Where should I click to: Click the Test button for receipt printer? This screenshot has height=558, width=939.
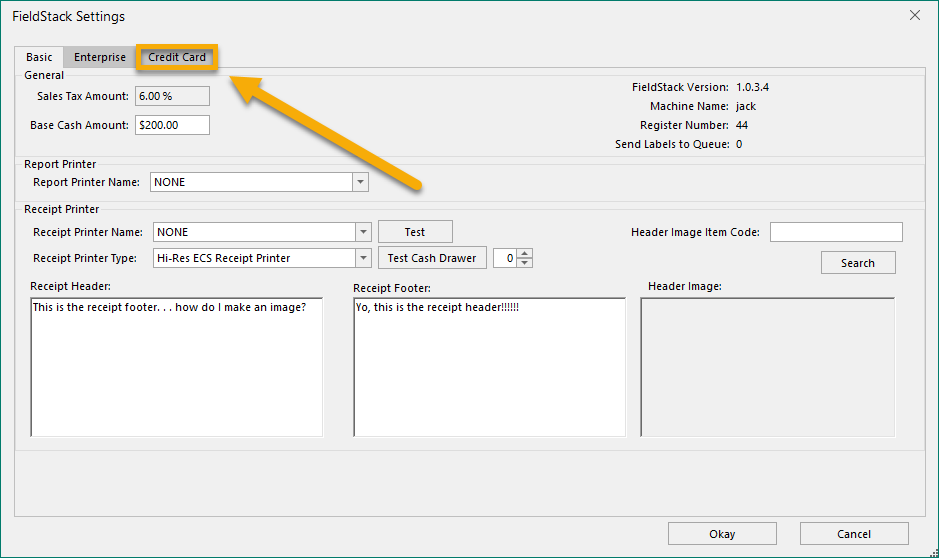tap(415, 232)
